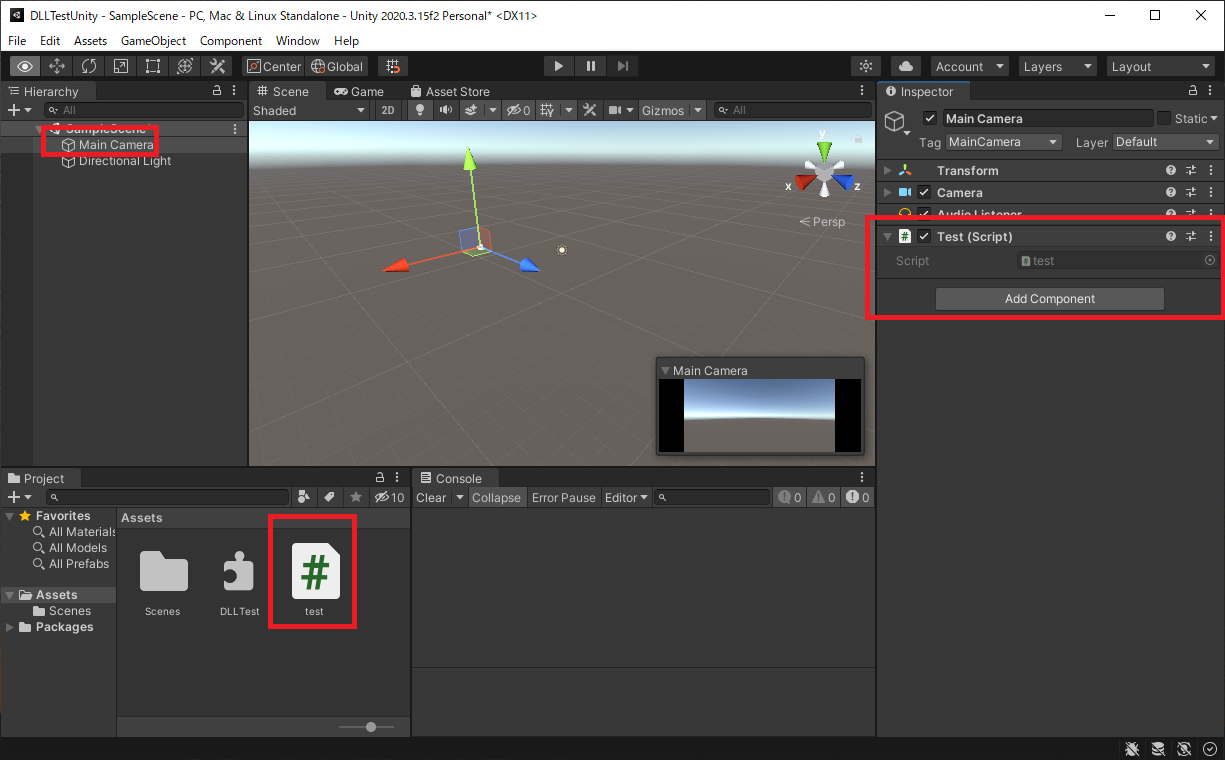The image size is (1225, 760).
Task: Open Services cloud icon
Action: pyautogui.click(x=906, y=66)
